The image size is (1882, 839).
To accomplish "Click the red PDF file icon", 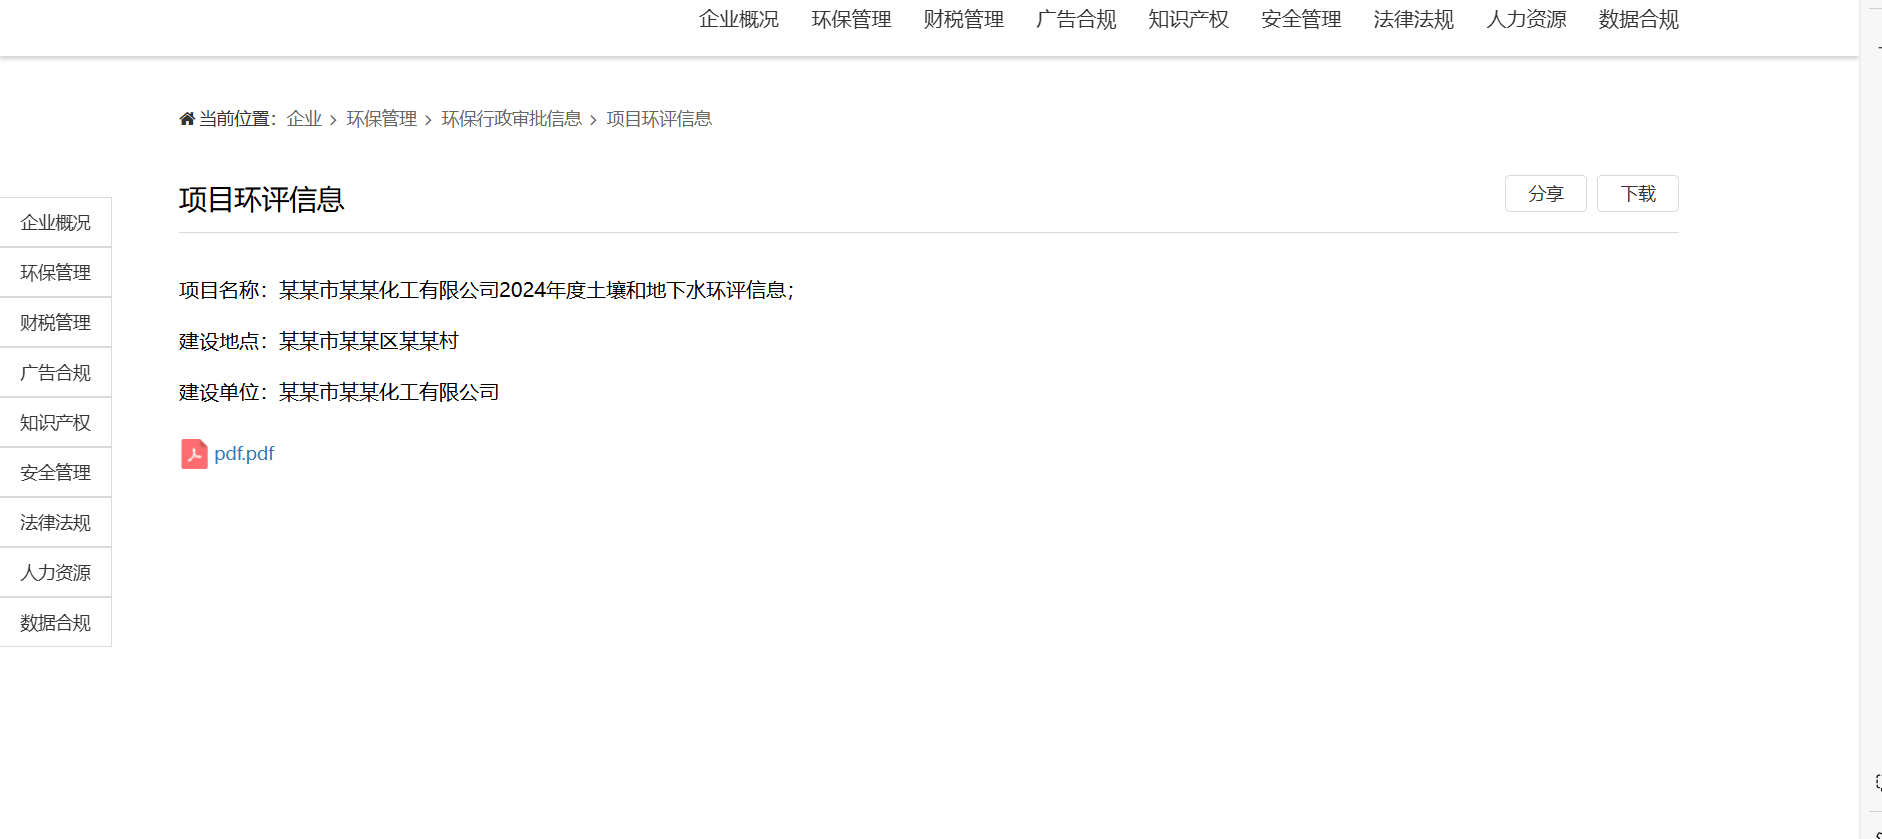I will tap(194, 454).
